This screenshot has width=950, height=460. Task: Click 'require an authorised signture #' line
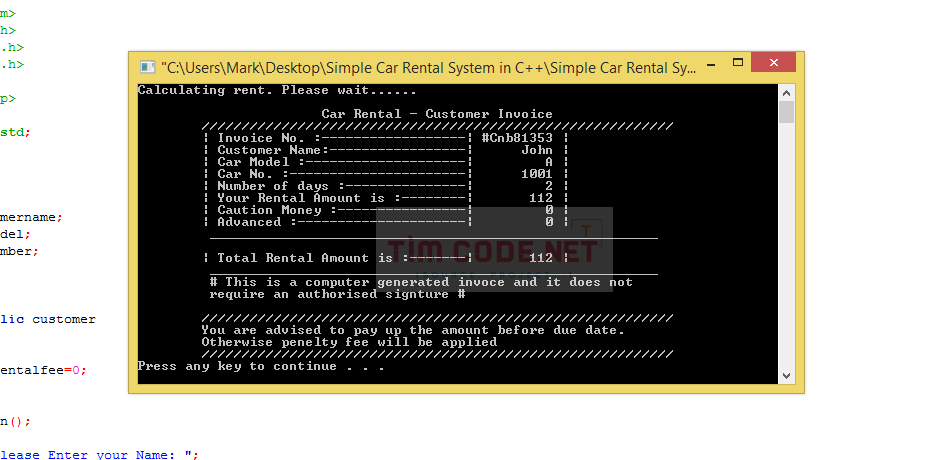pos(337,295)
